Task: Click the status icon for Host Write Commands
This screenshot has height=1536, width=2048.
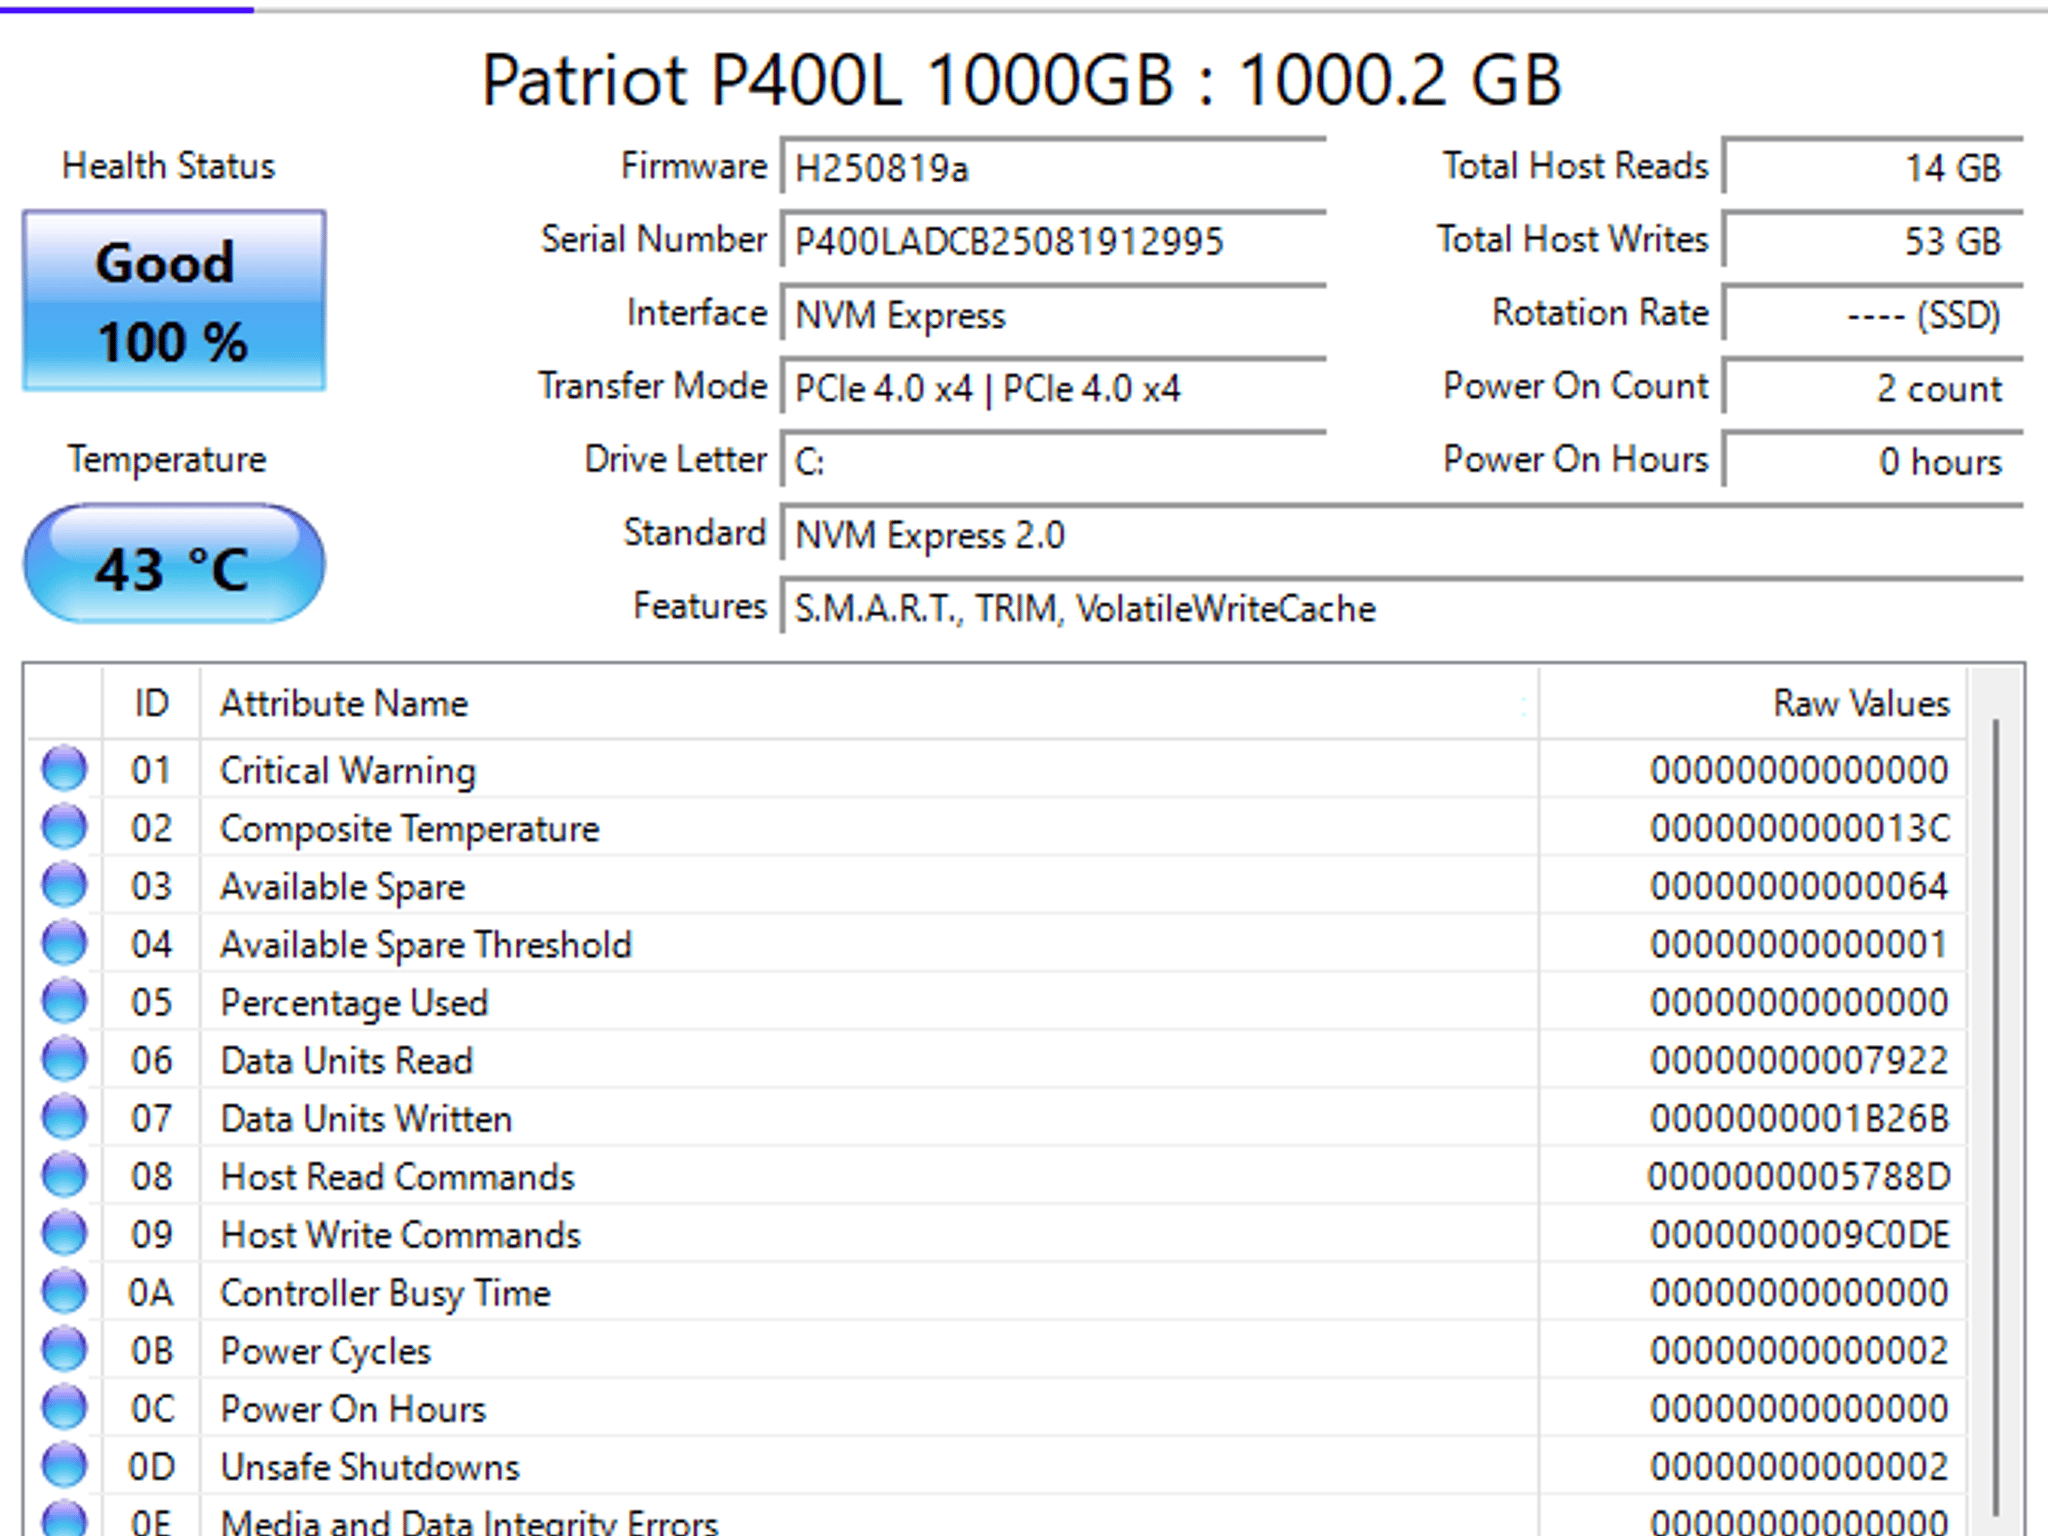Action: tap(65, 1233)
